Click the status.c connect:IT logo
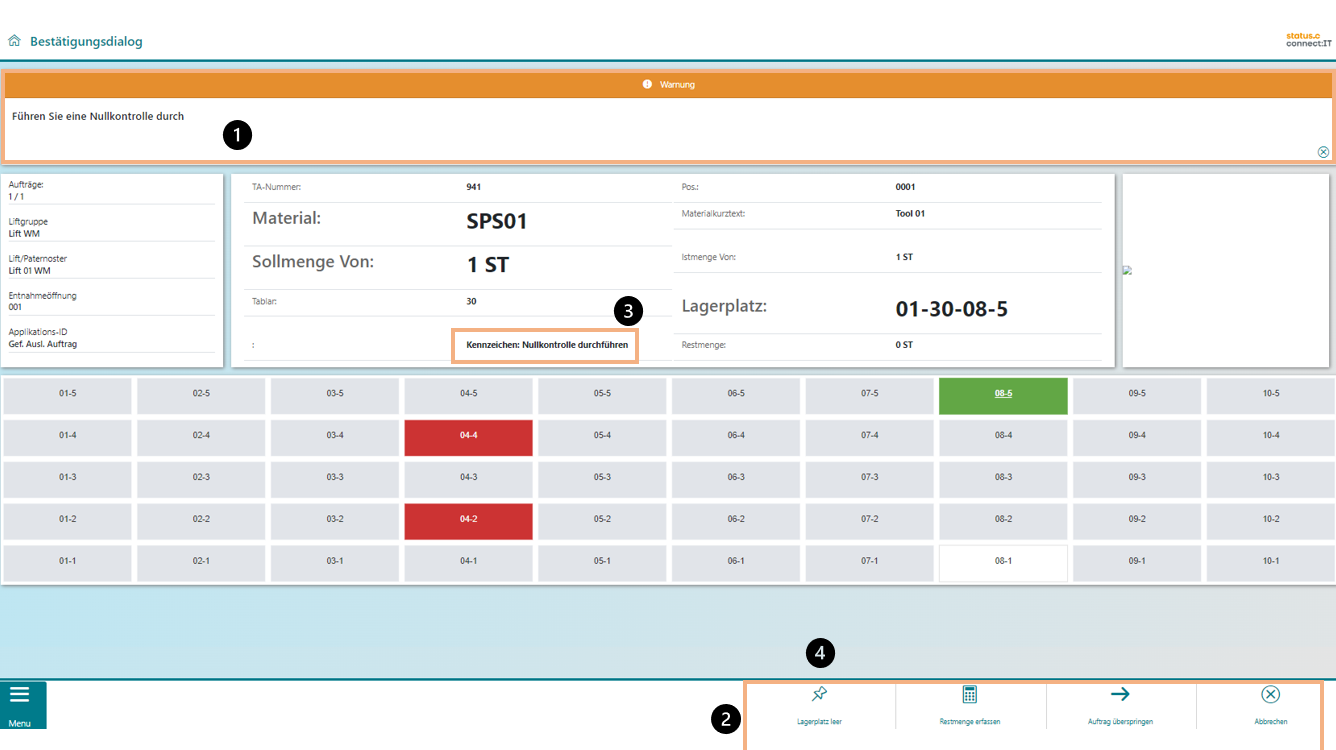 tap(1308, 41)
